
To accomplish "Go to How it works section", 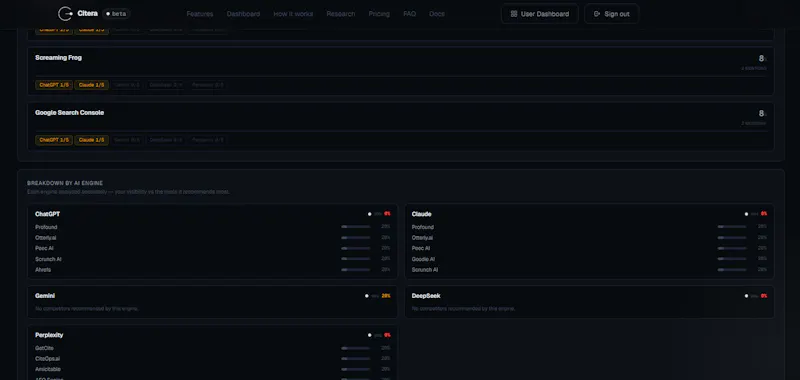I will pos(293,14).
